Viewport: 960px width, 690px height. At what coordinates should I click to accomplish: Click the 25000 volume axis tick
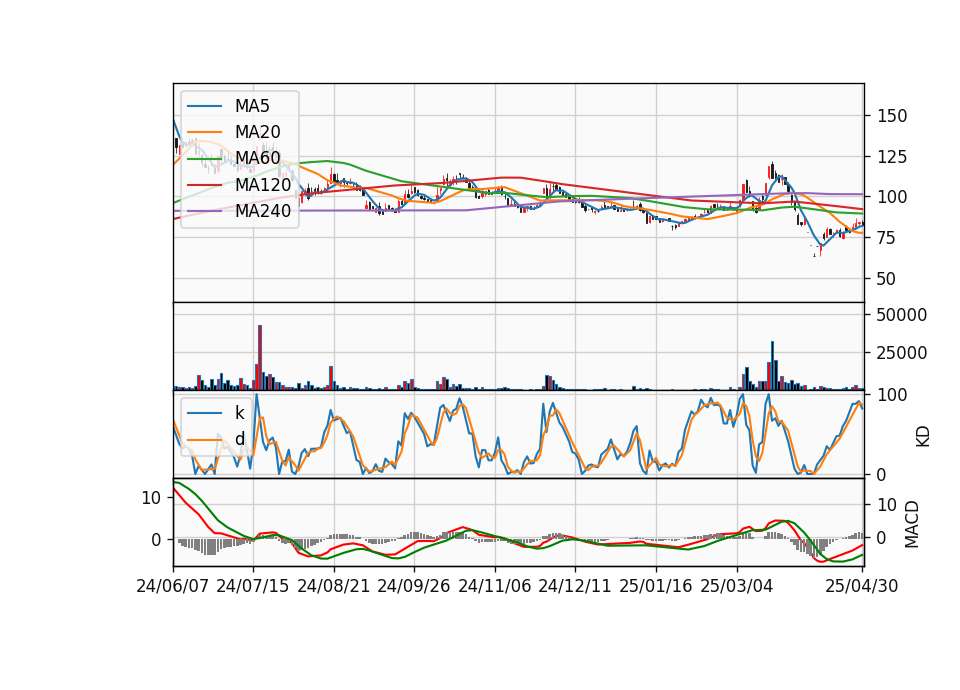[902, 353]
